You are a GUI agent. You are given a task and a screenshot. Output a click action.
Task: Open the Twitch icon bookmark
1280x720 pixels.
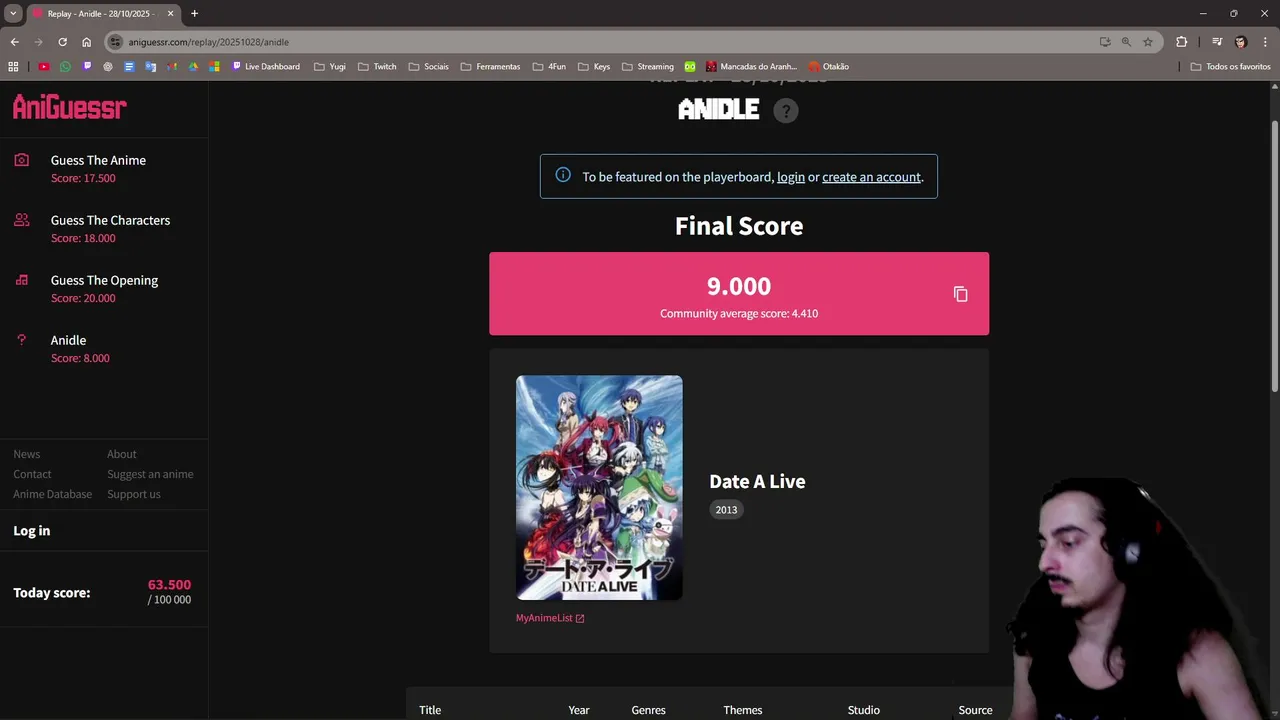pyautogui.click(x=87, y=67)
